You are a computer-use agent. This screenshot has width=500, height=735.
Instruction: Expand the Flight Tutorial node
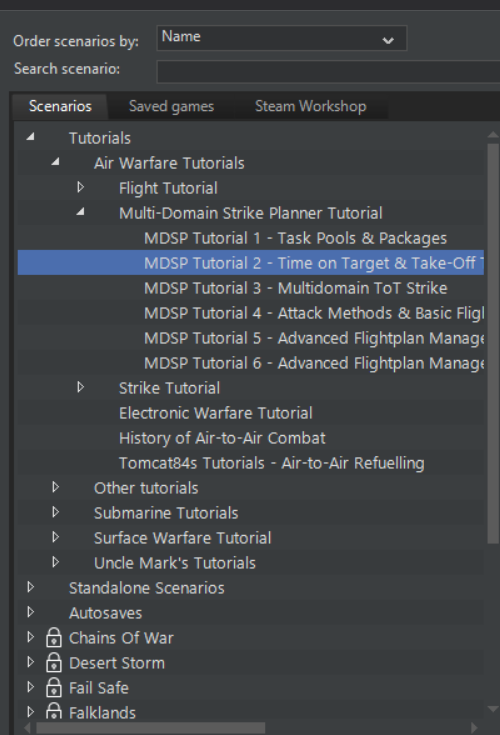pyautogui.click(x=80, y=188)
